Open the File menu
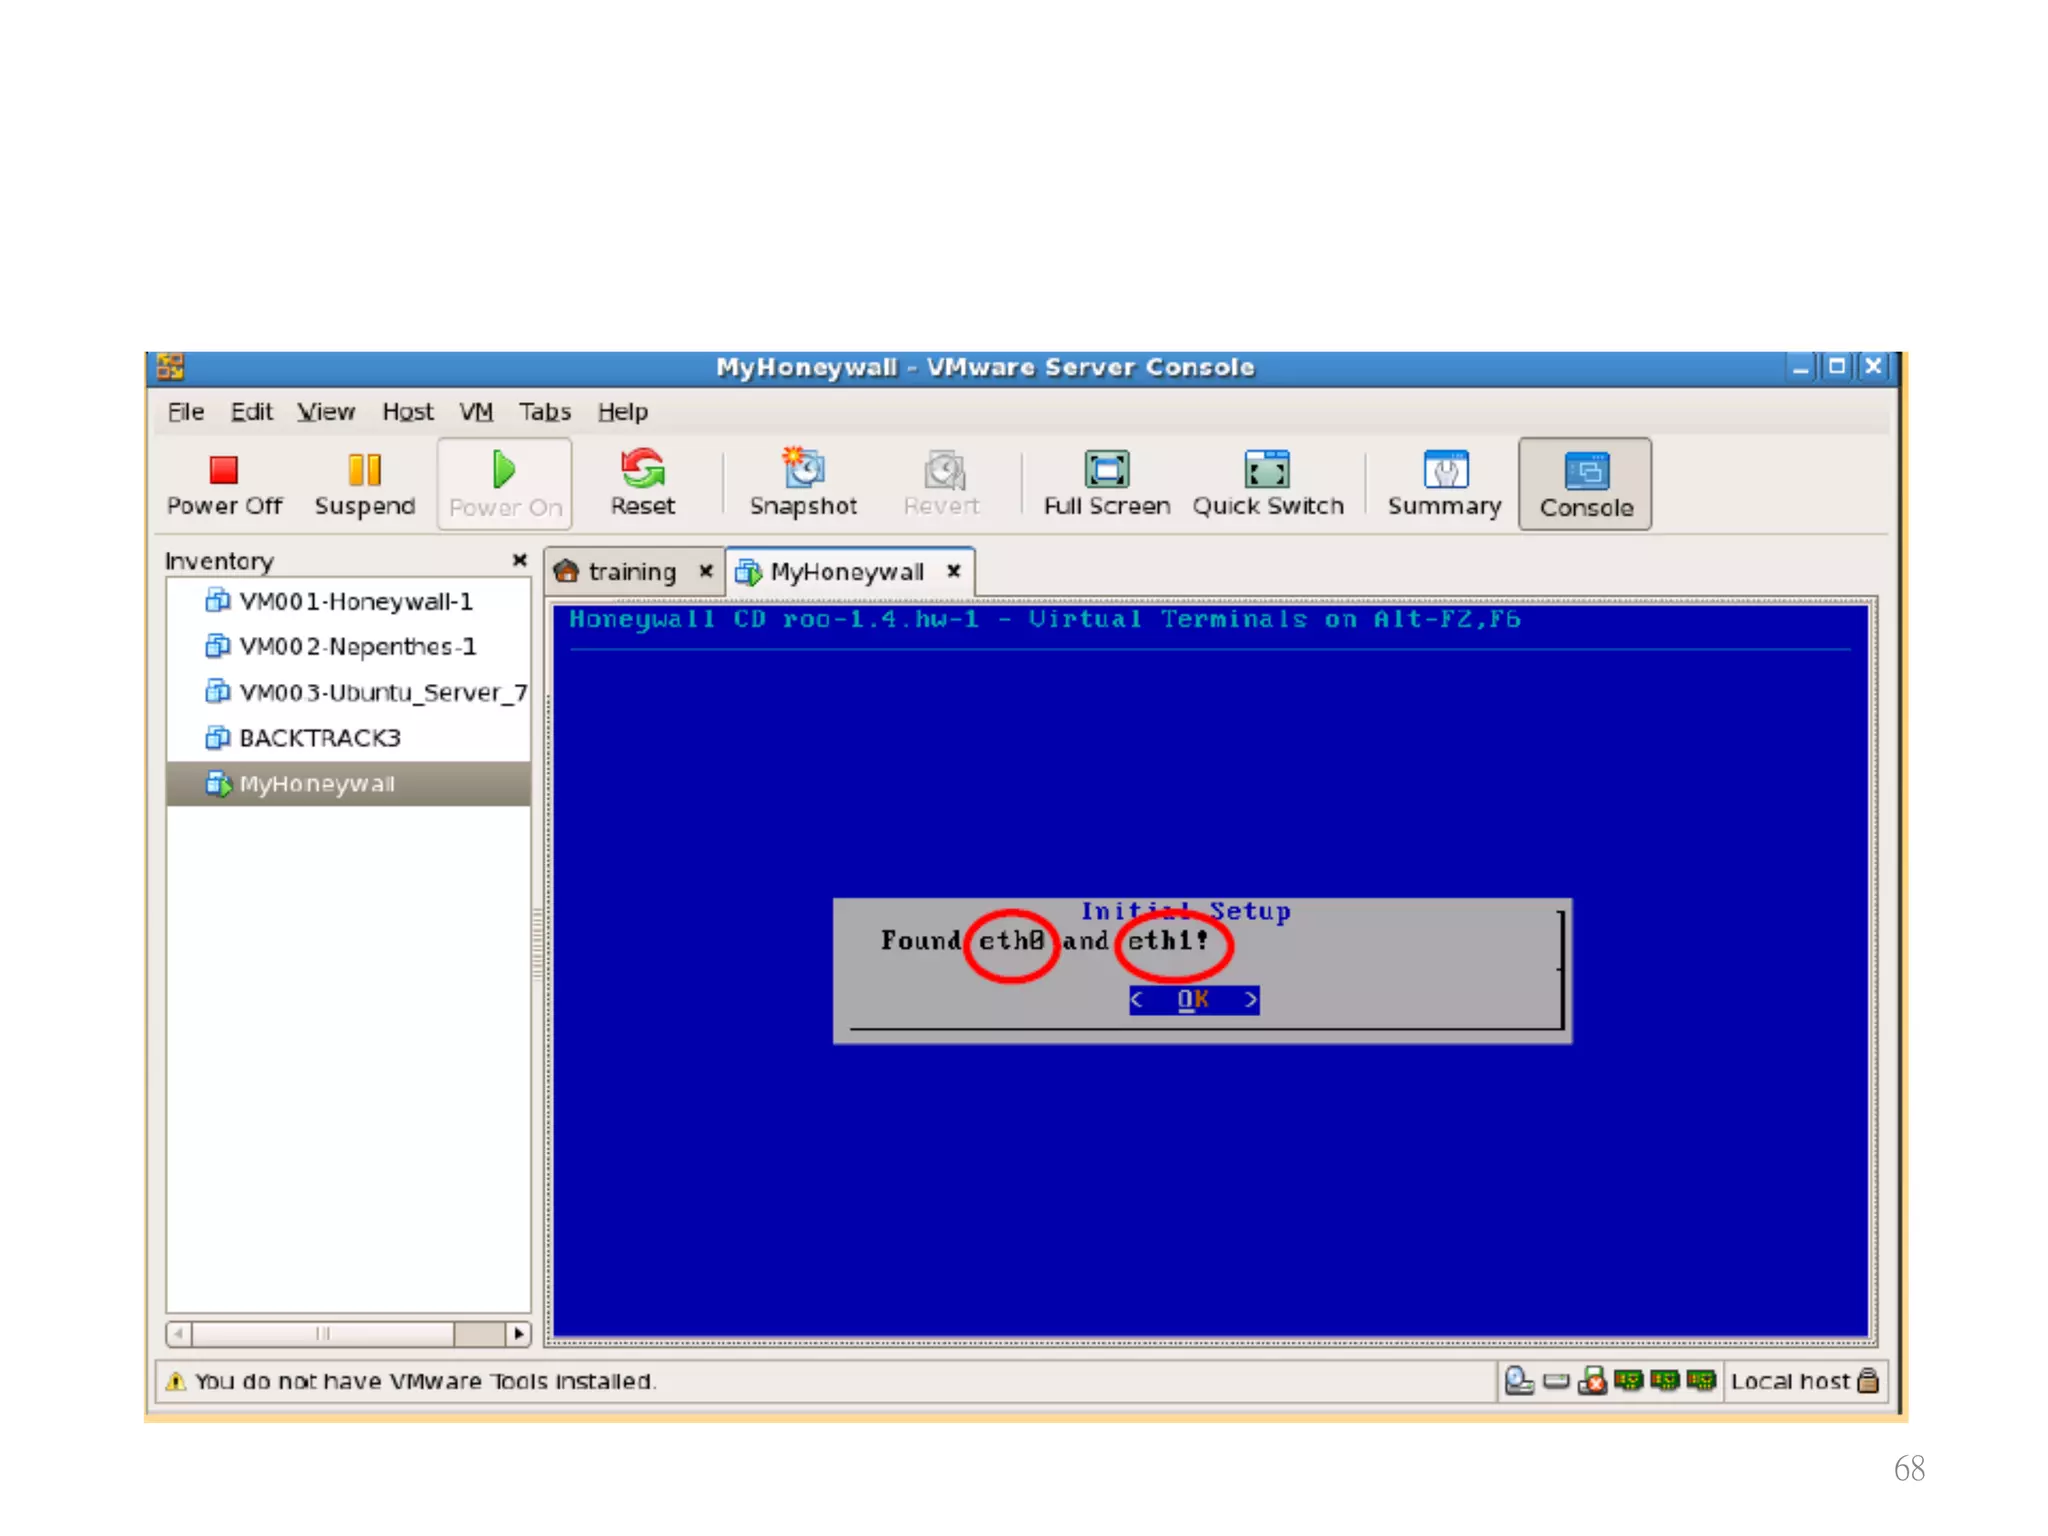The height and width of the screenshot is (1536, 2048). point(186,412)
